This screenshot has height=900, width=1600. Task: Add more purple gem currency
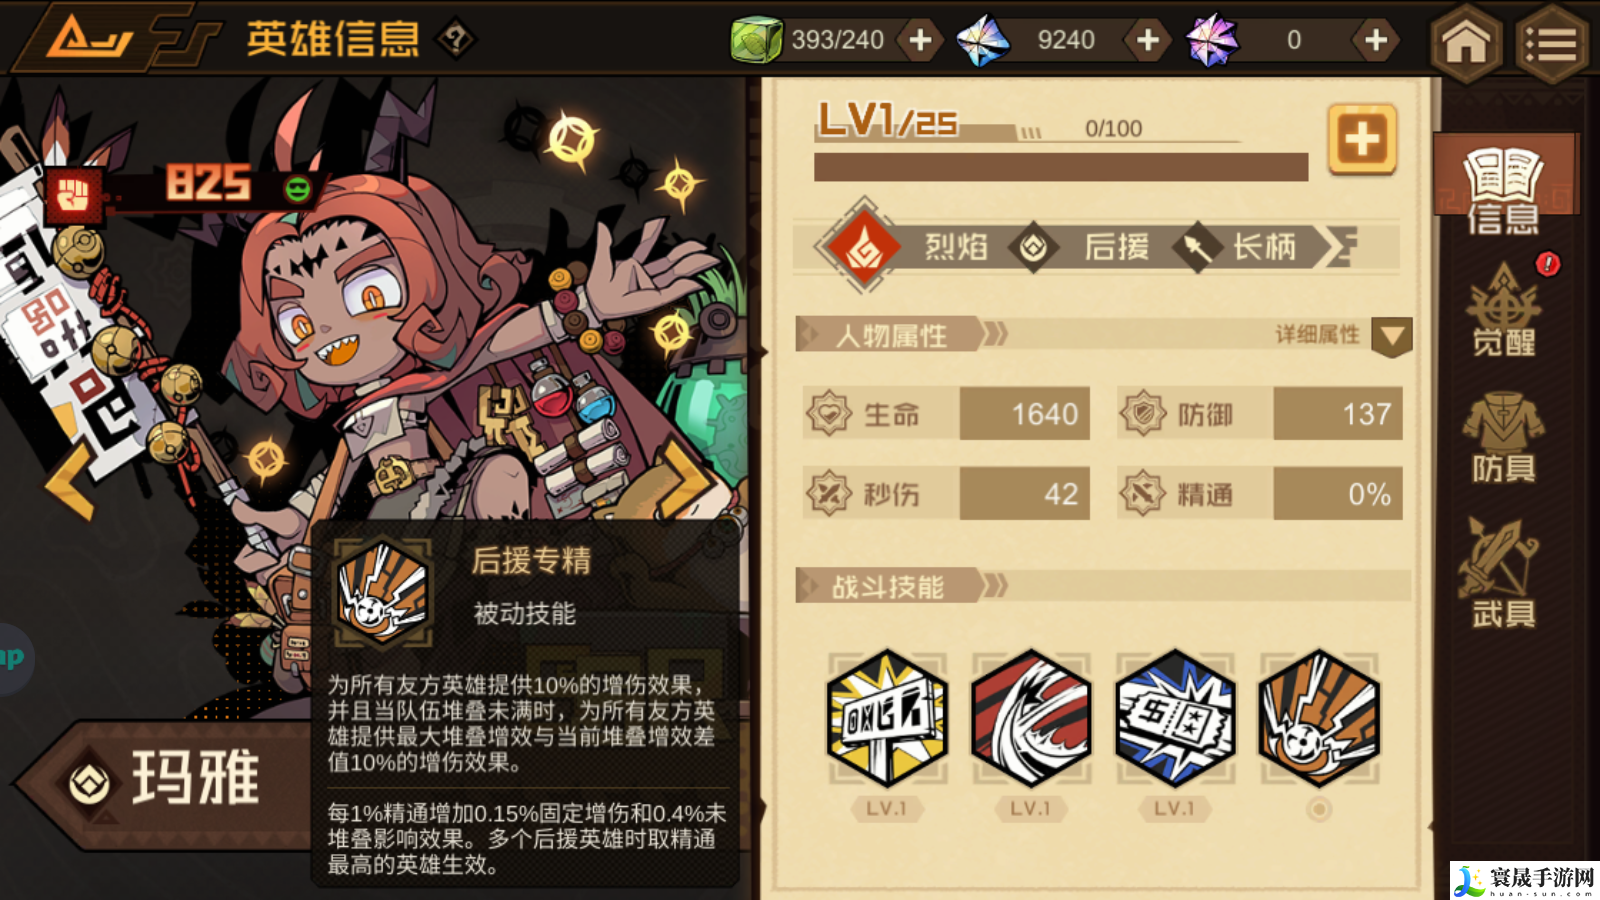pos(1376,40)
